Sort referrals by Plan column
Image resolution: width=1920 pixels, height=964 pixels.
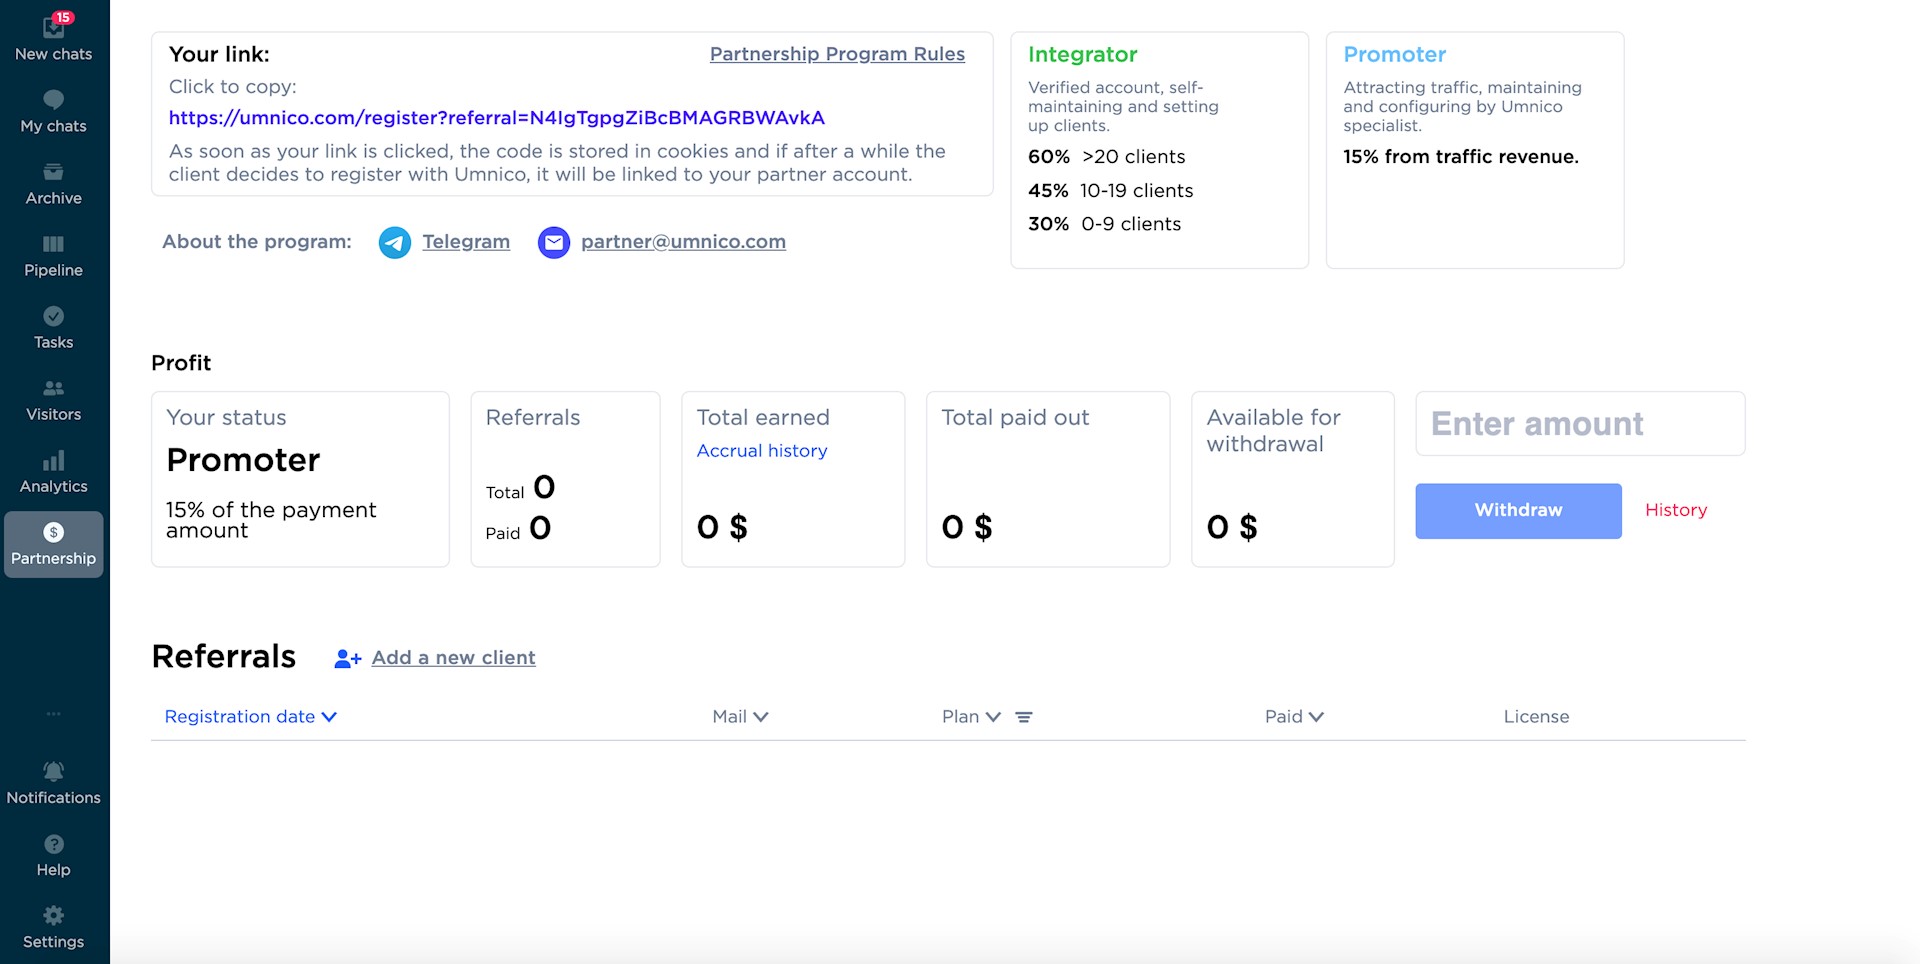[971, 717]
